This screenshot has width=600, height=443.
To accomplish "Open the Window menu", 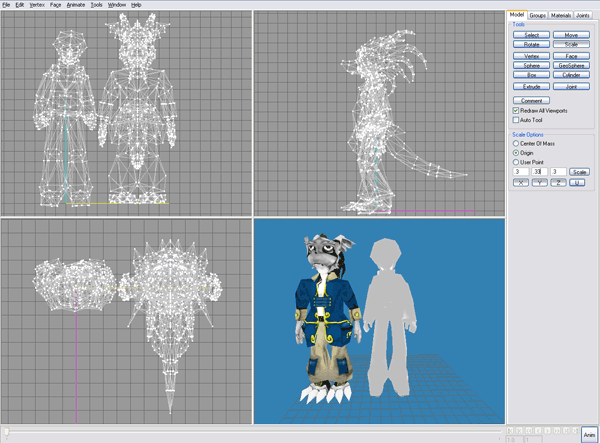I will (x=117, y=5).
